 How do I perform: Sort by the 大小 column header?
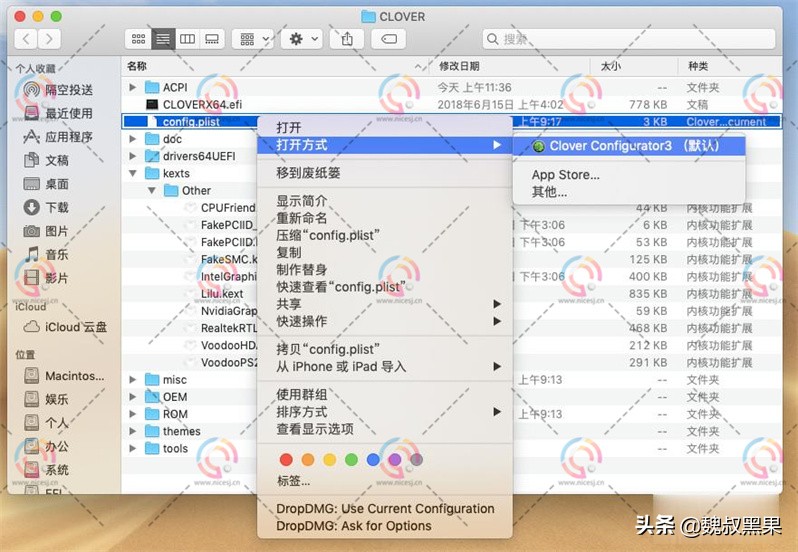click(x=634, y=66)
